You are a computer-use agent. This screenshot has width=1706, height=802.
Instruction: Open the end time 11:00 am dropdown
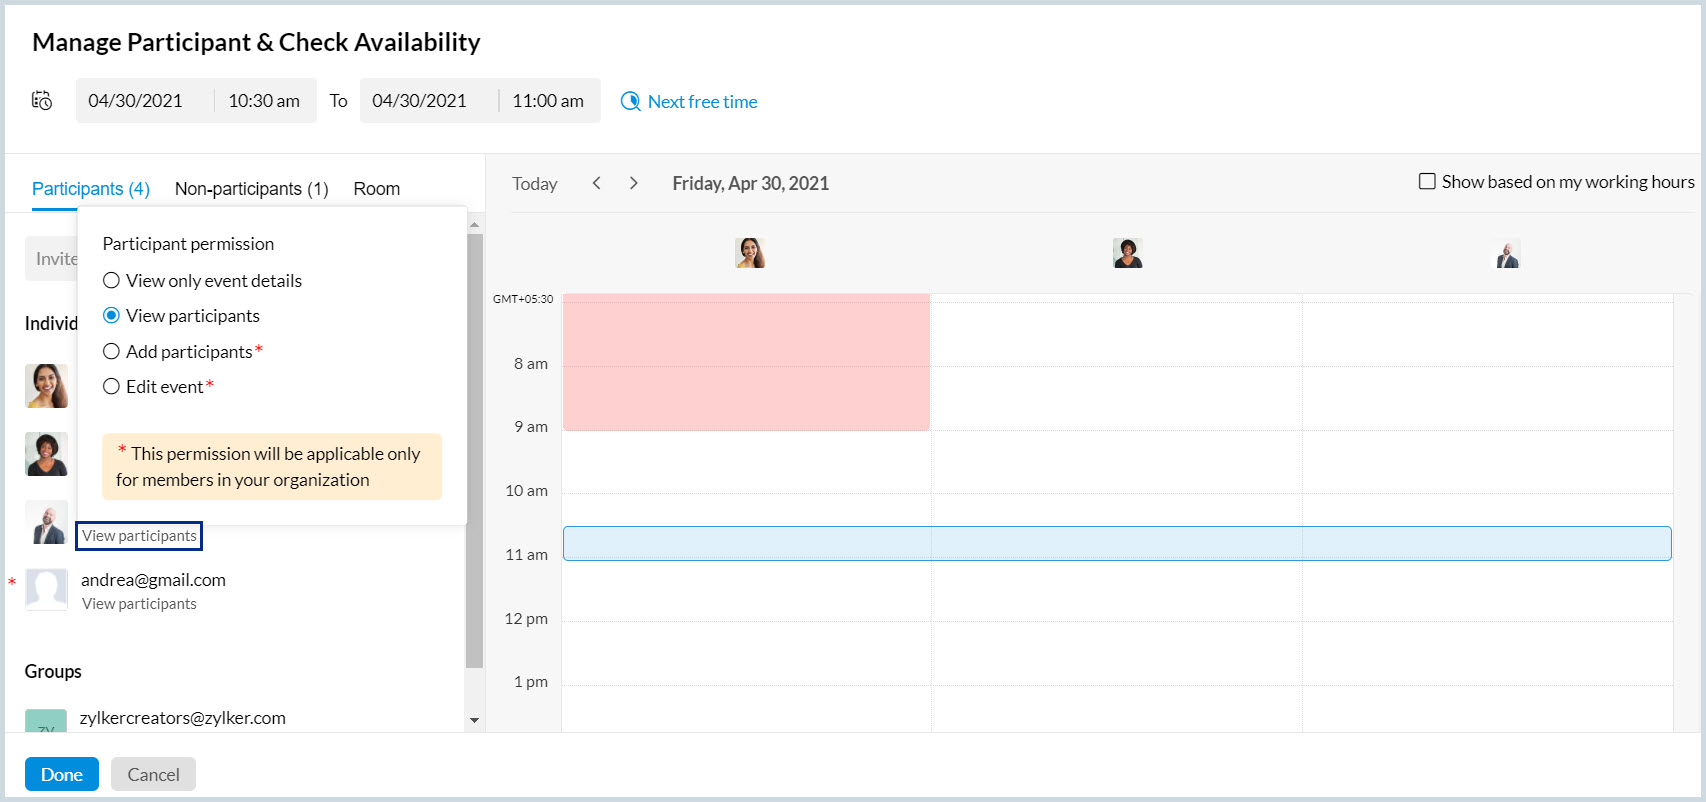(x=548, y=101)
